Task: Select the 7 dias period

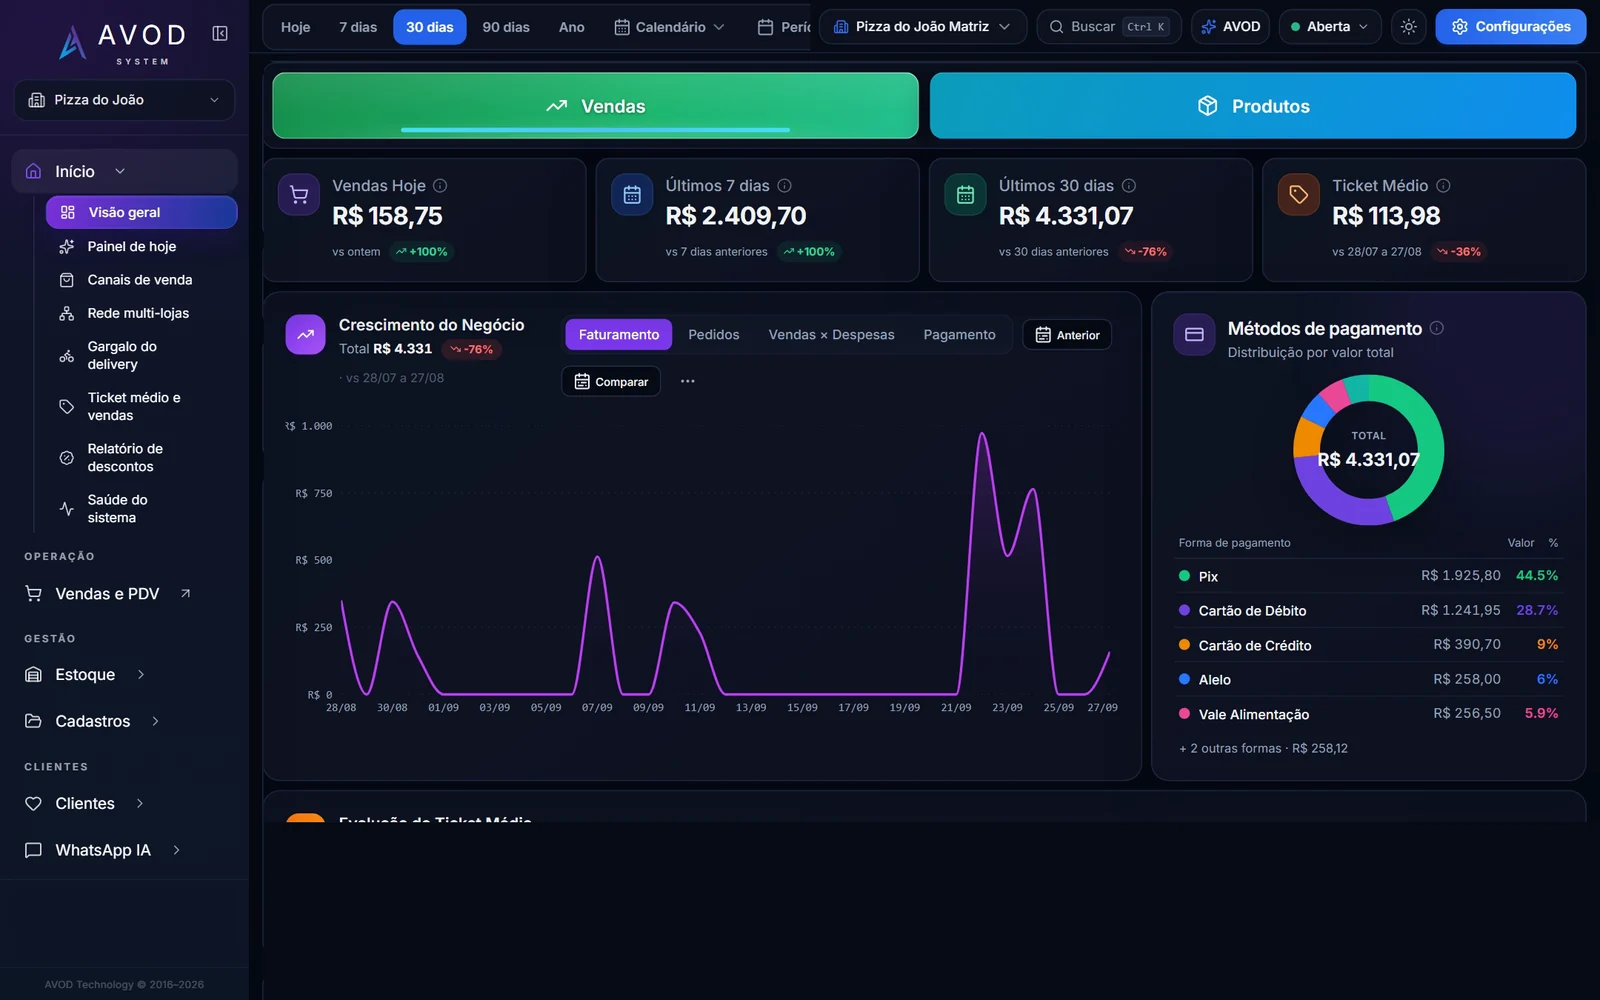Action: (x=358, y=27)
